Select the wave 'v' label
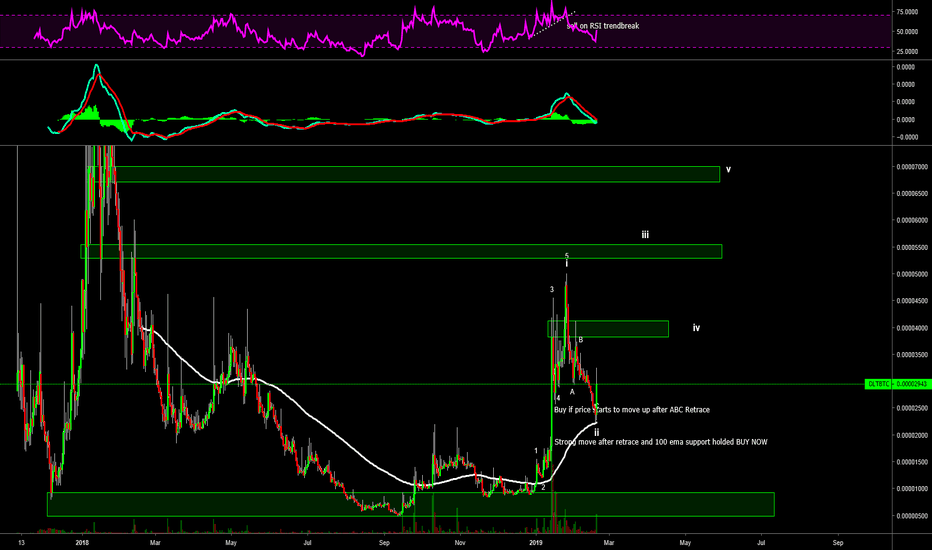The height and width of the screenshot is (550, 932). 728,169
